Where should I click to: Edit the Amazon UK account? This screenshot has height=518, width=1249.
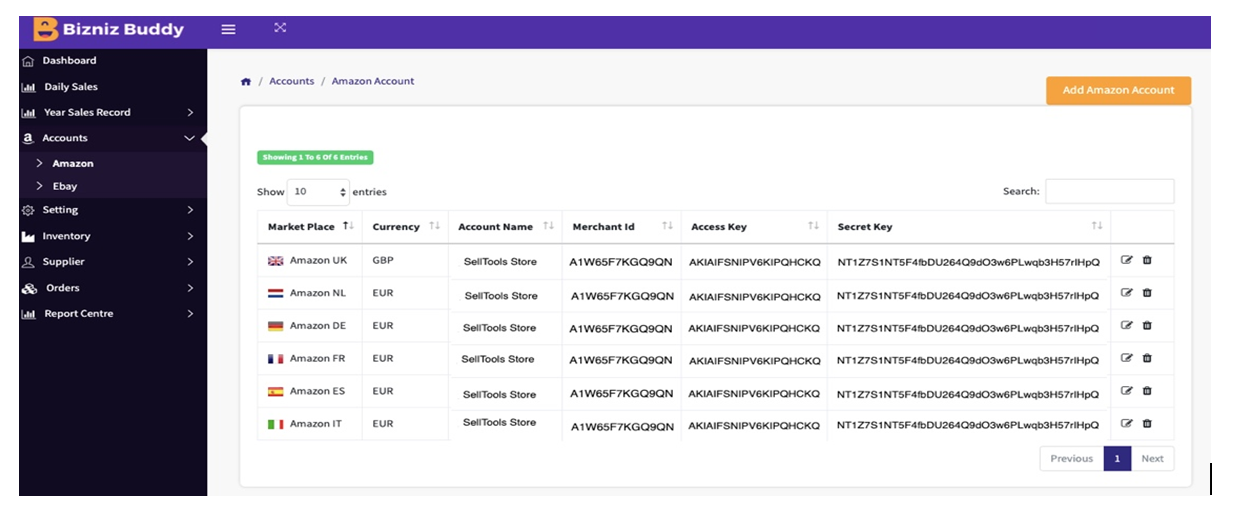(x=1127, y=260)
